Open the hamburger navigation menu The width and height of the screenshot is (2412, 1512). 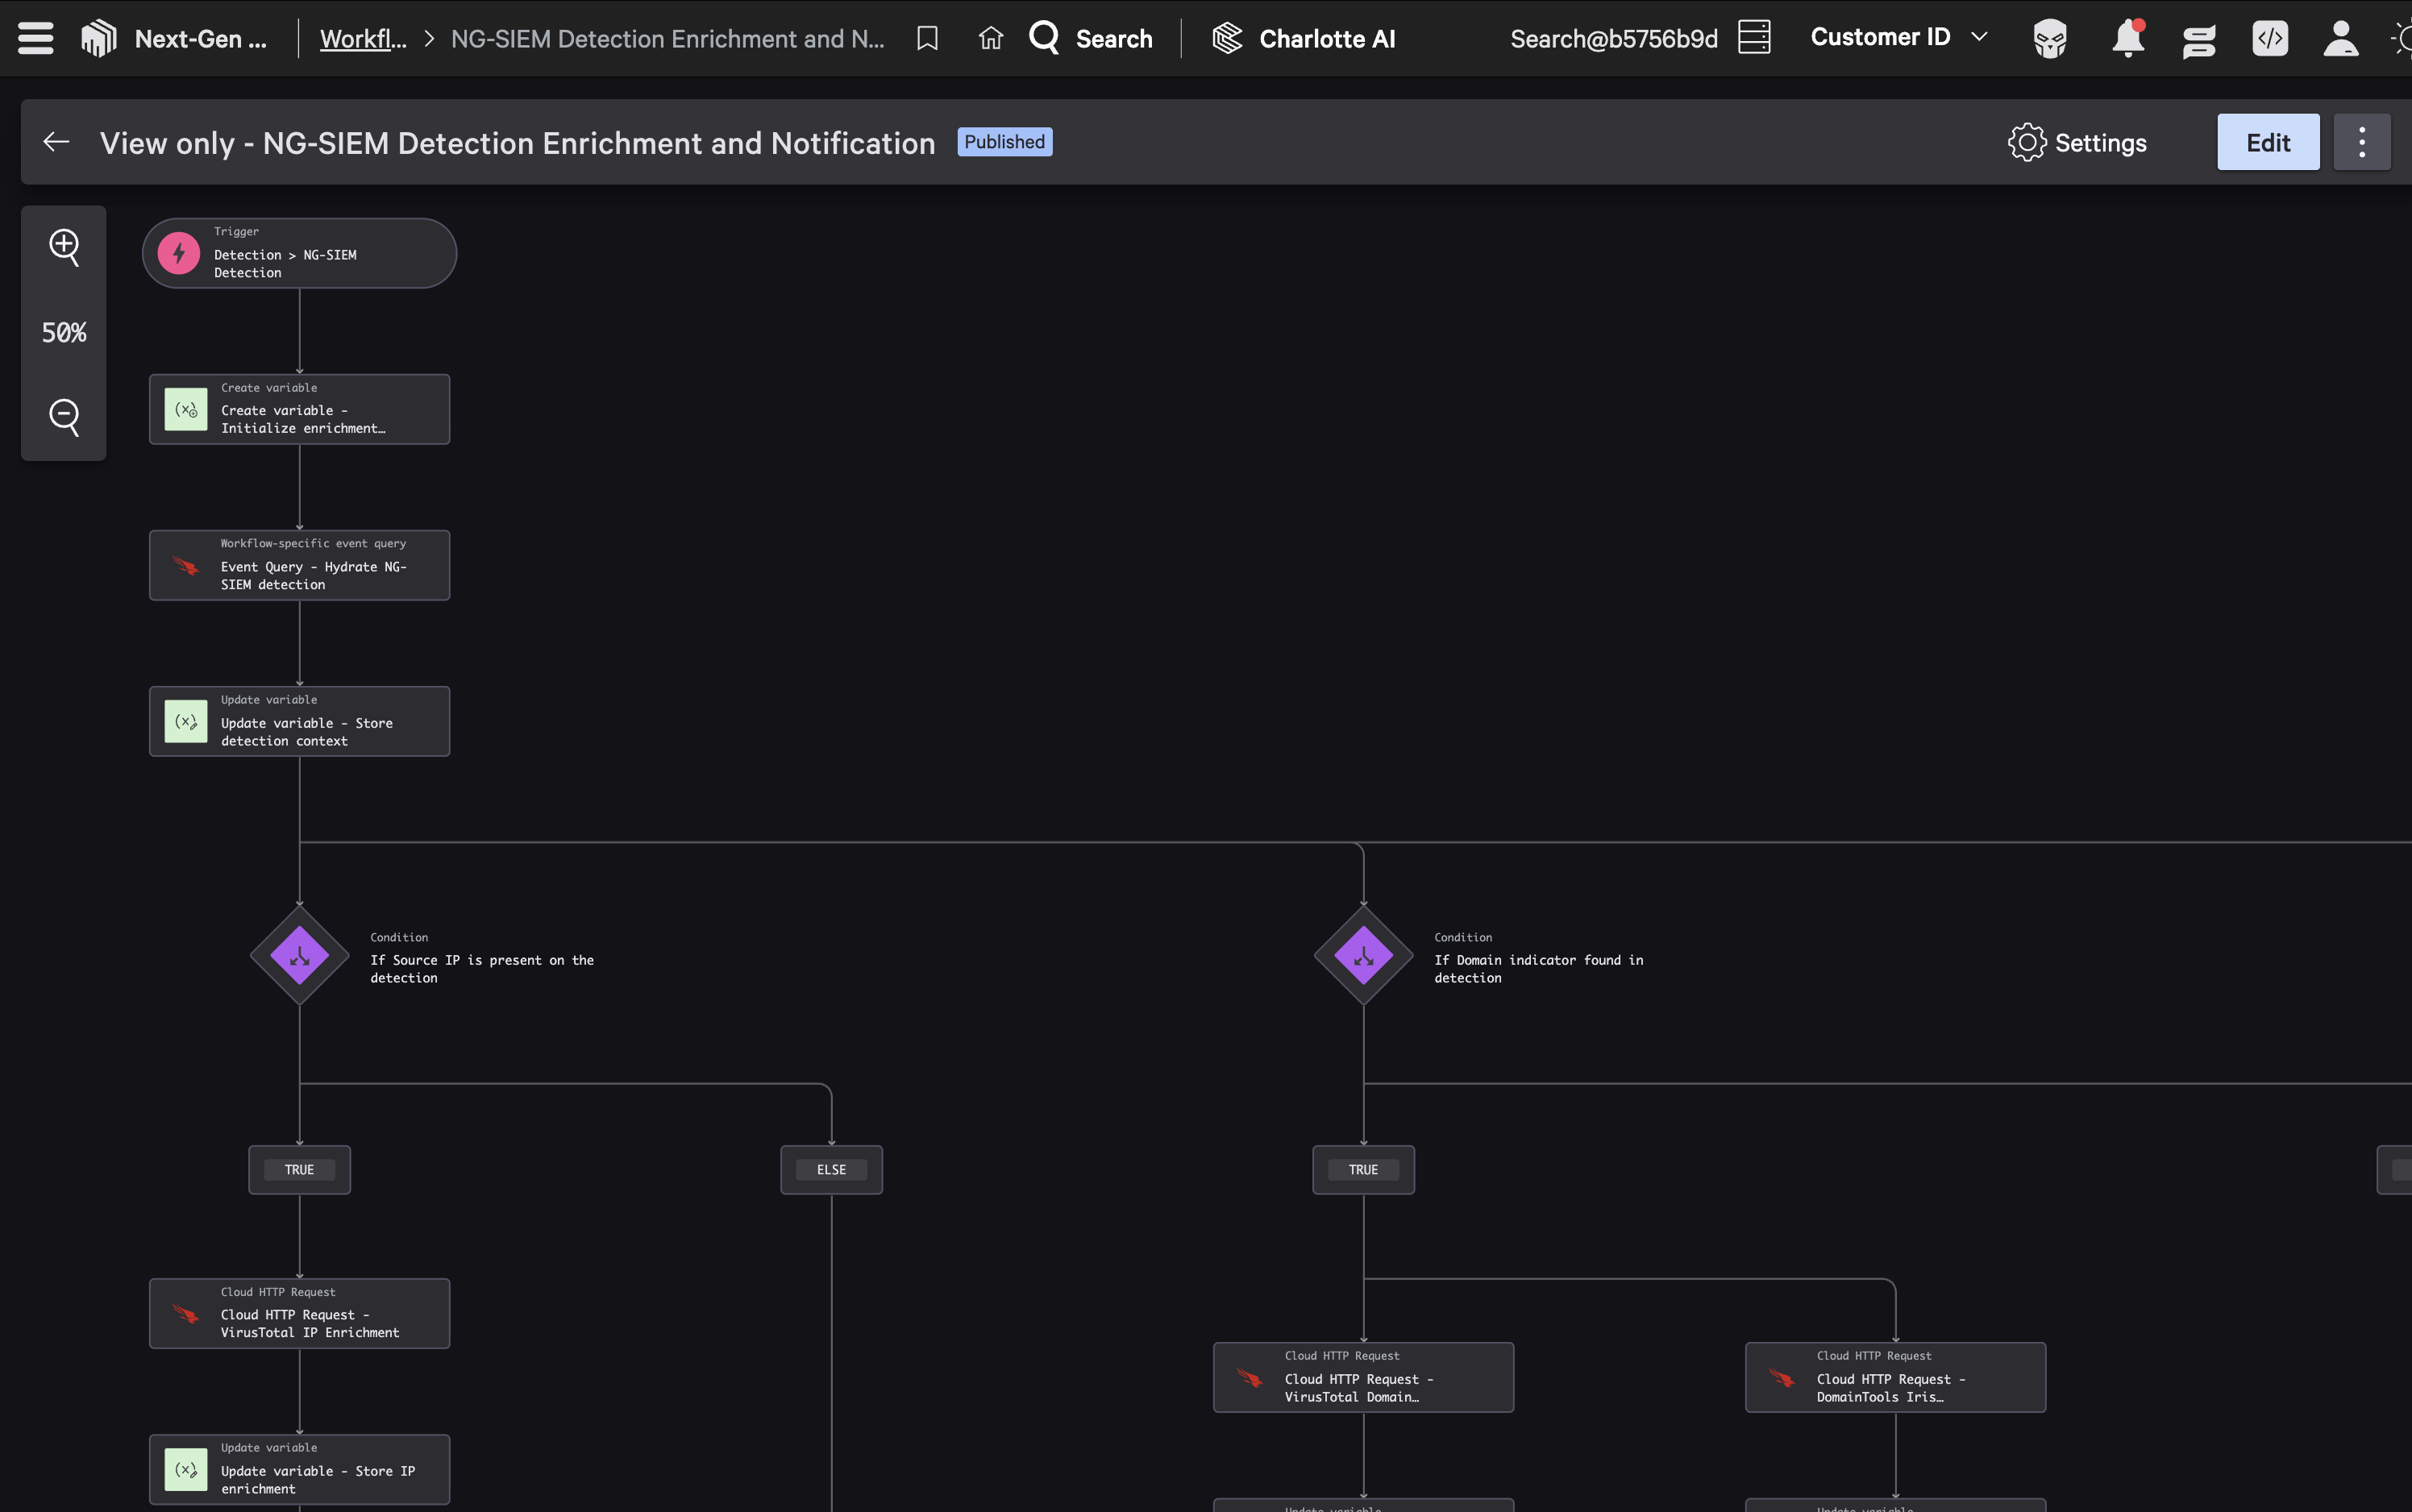pyautogui.click(x=36, y=39)
